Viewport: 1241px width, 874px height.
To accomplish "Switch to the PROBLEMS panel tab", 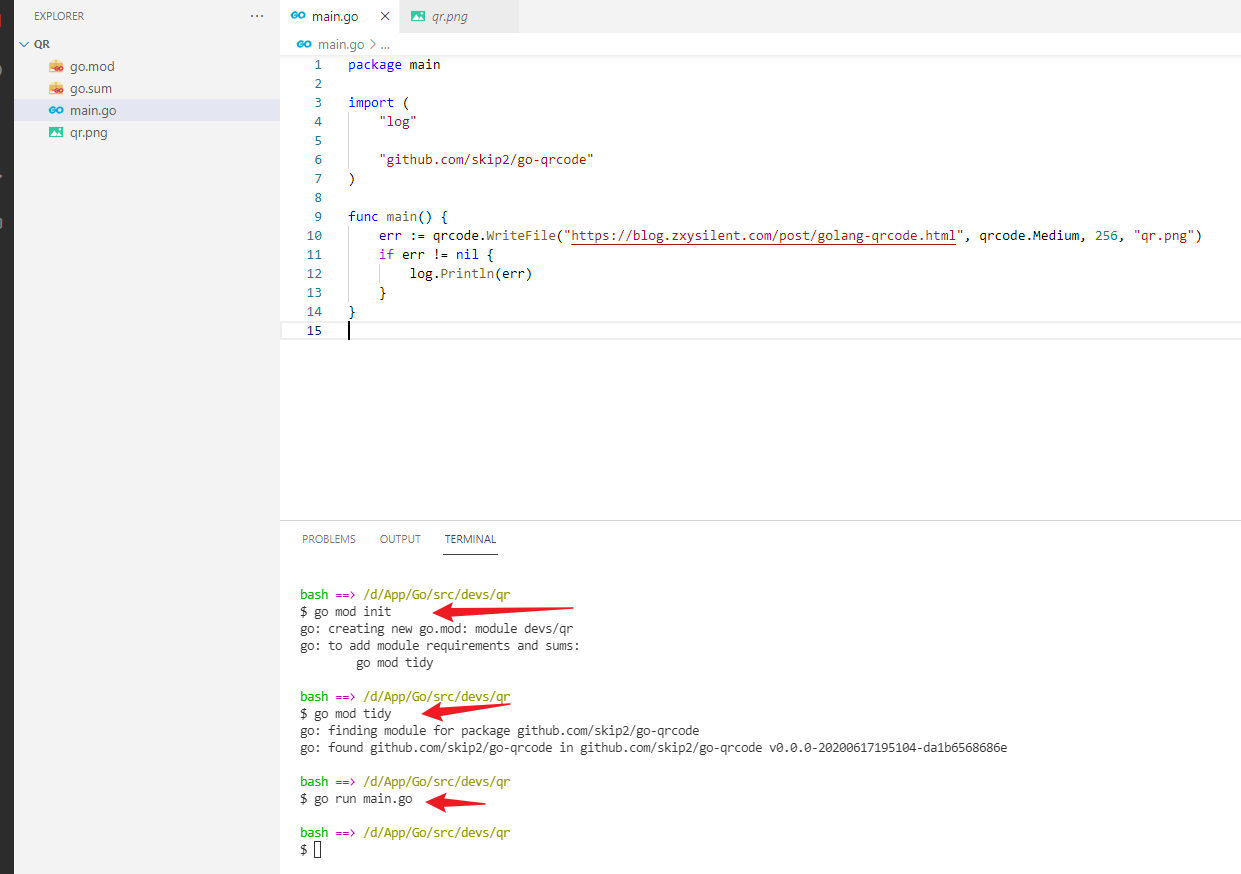I will pos(328,539).
